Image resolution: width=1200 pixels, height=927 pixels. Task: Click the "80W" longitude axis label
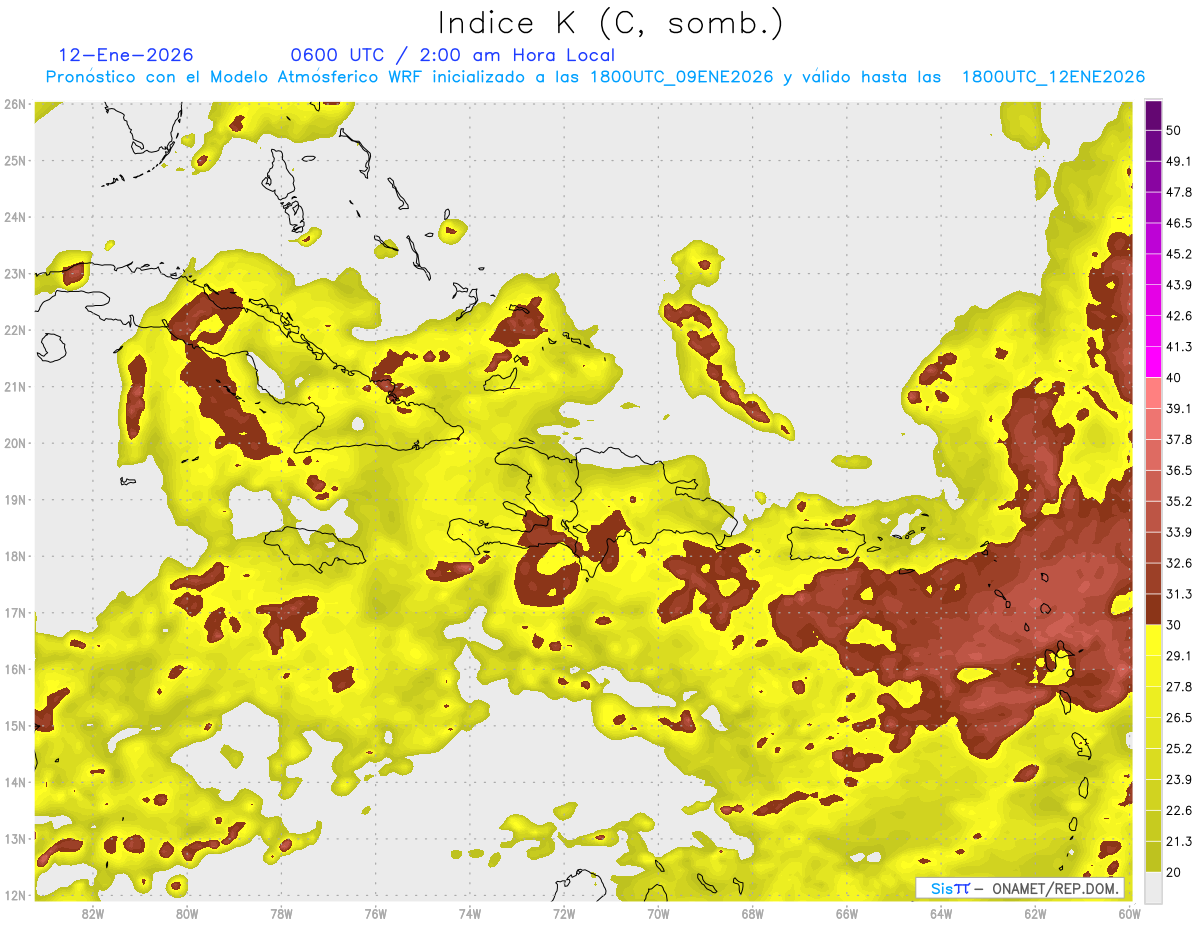[186, 913]
